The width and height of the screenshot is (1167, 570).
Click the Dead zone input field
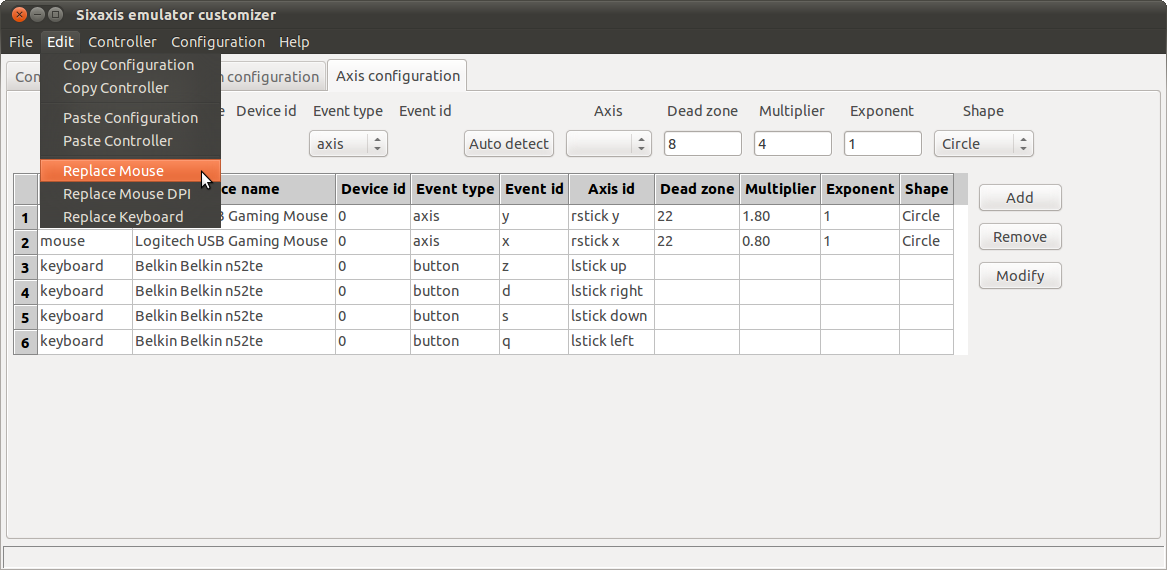702,144
